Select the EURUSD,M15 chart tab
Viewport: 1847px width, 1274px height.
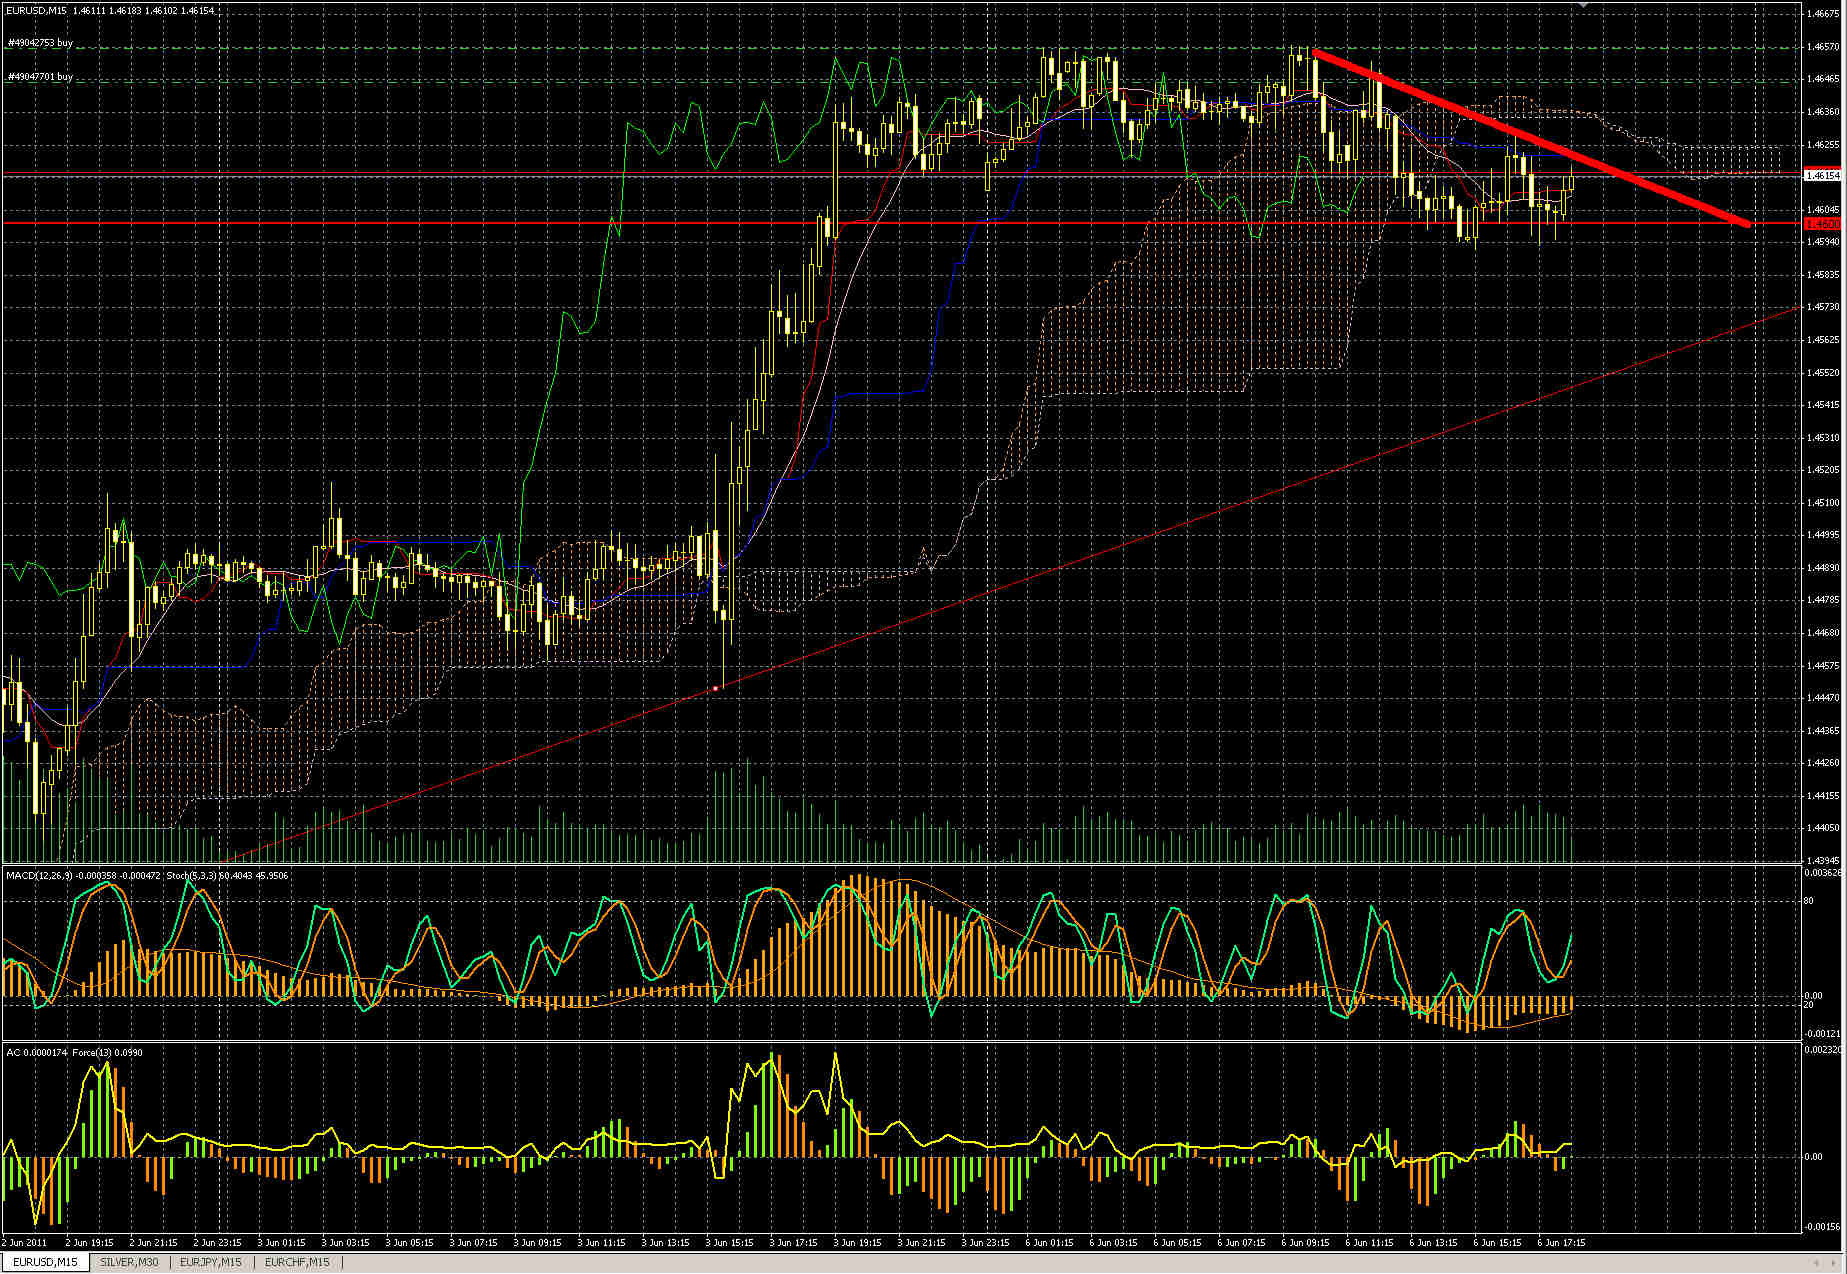pyautogui.click(x=45, y=1262)
